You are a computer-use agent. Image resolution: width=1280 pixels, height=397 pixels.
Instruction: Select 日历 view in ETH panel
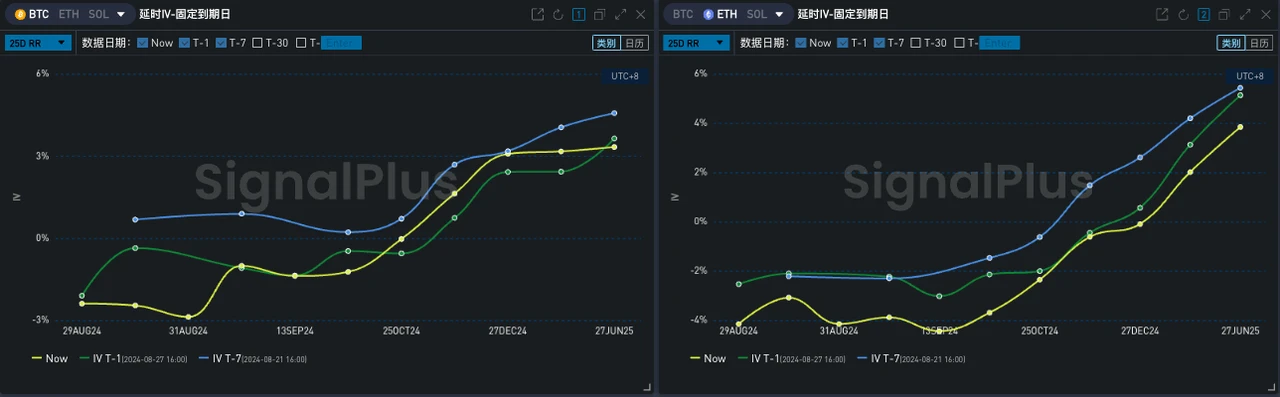[1259, 43]
